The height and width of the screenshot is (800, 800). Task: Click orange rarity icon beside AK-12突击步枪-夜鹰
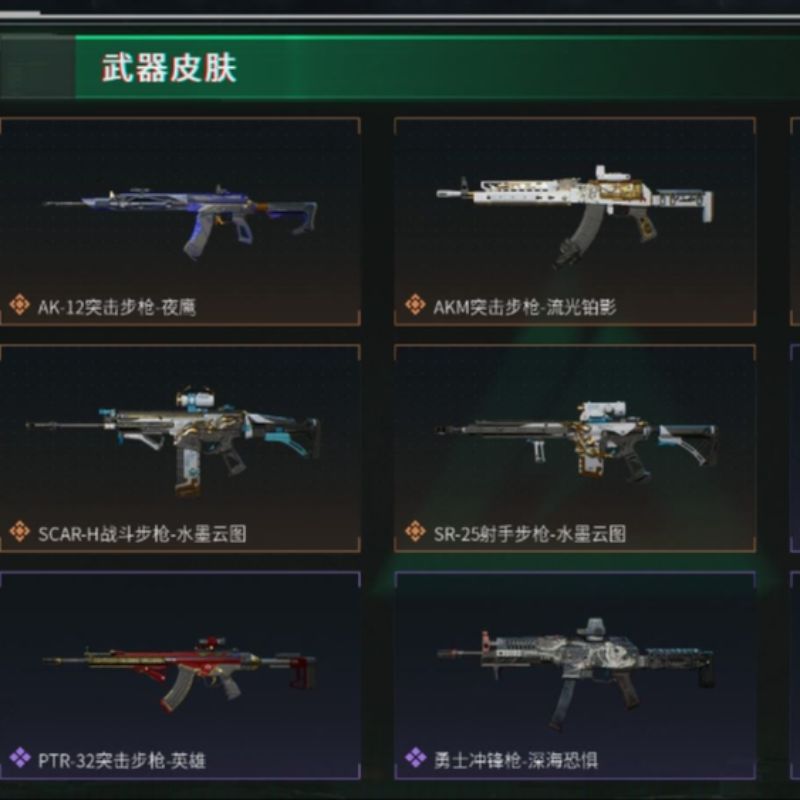(x=19, y=305)
